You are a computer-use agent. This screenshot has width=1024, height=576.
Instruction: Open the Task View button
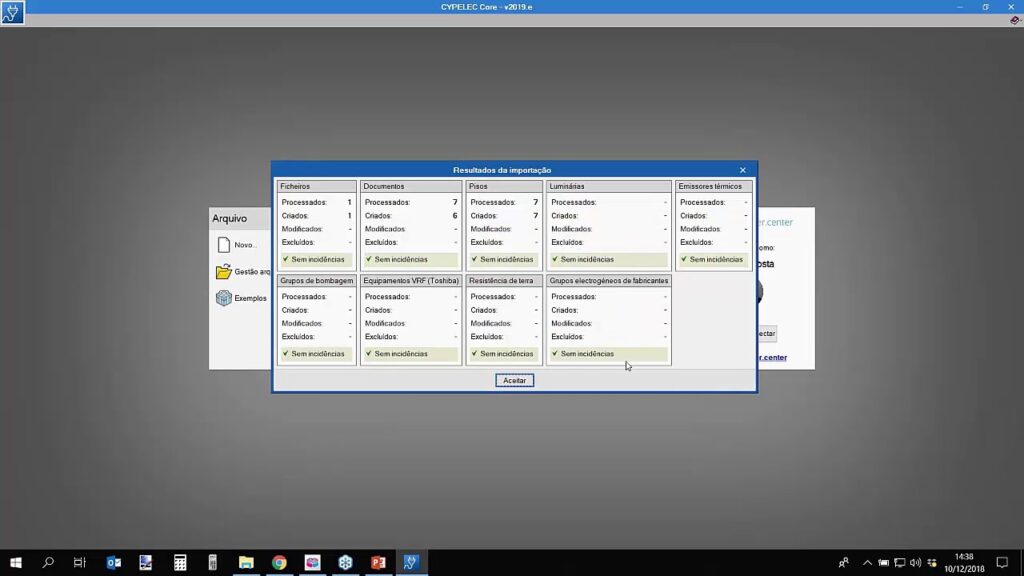pyautogui.click(x=80, y=563)
